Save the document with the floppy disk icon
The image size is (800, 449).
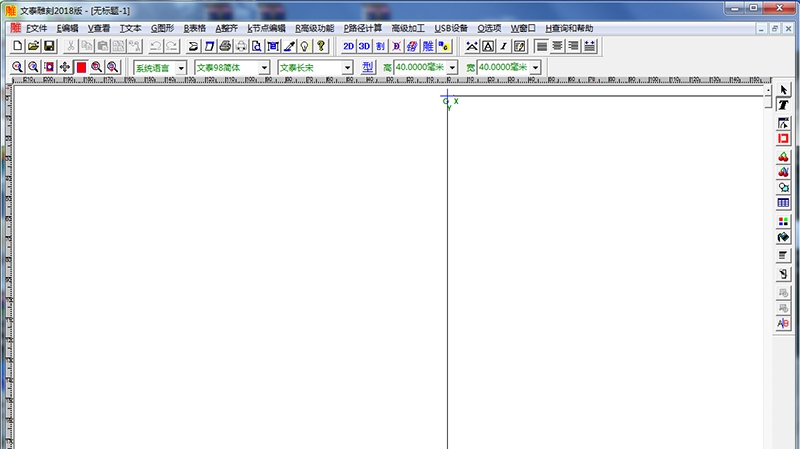tap(48, 46)
